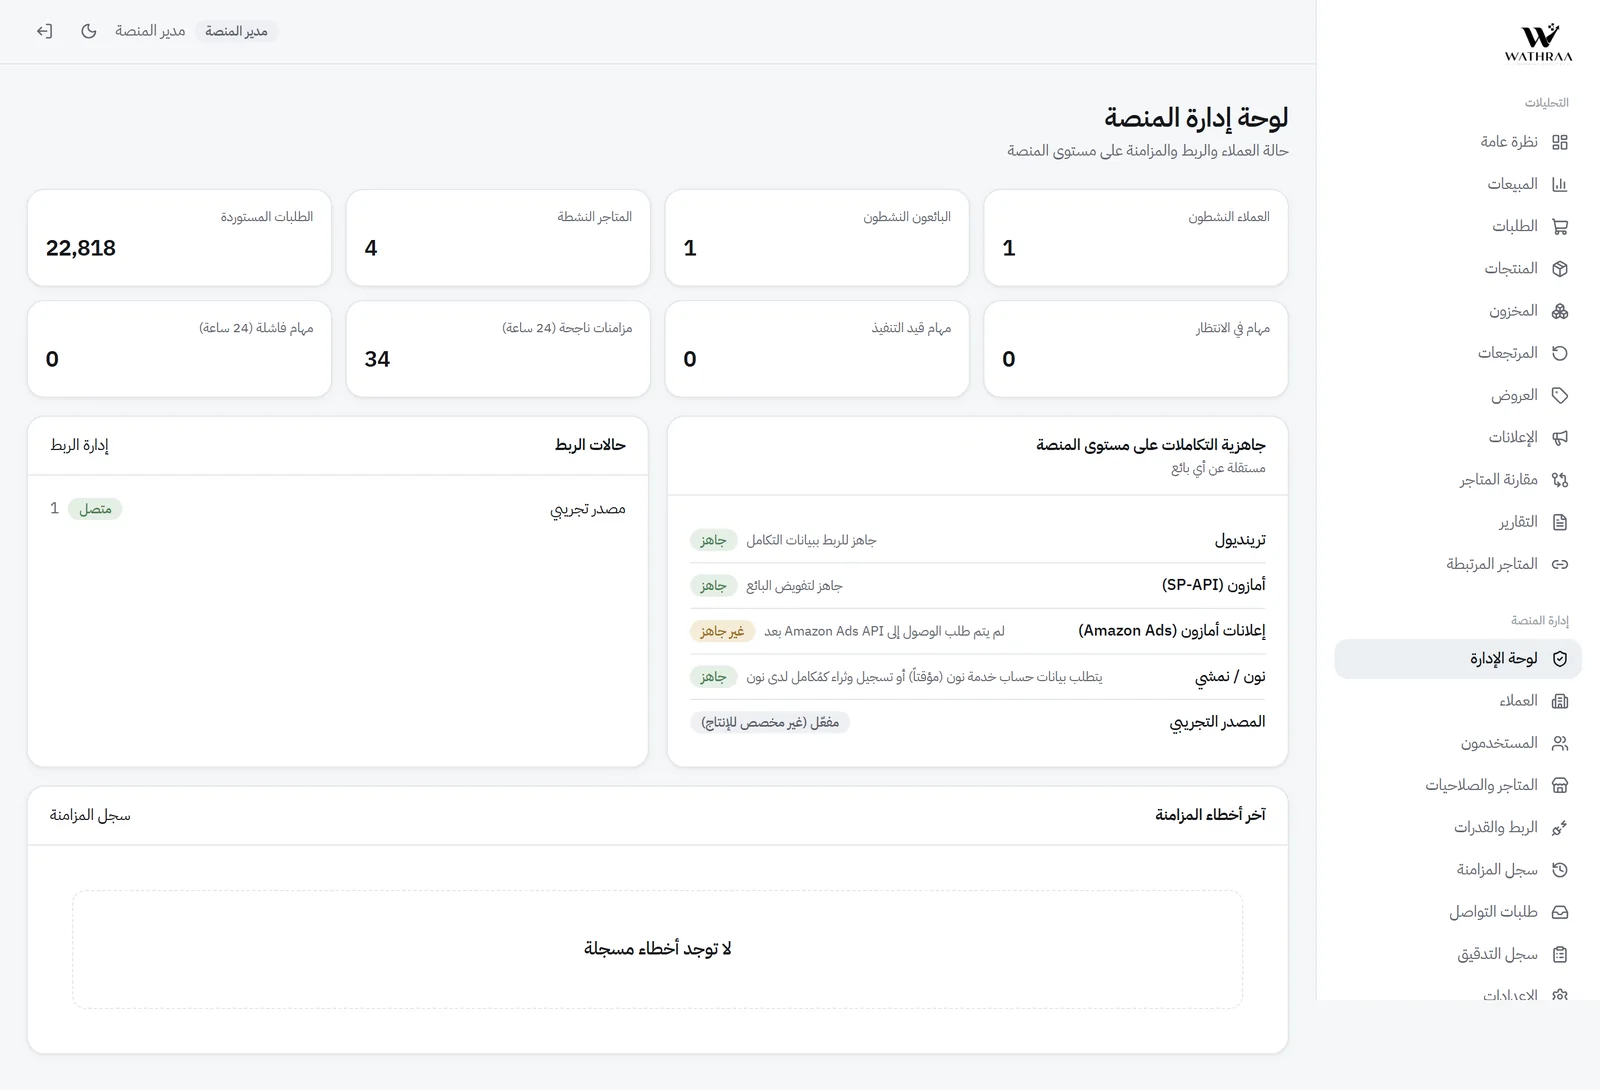Click the مزامنات ناجحة (24 ساعة) value 34

377,359
